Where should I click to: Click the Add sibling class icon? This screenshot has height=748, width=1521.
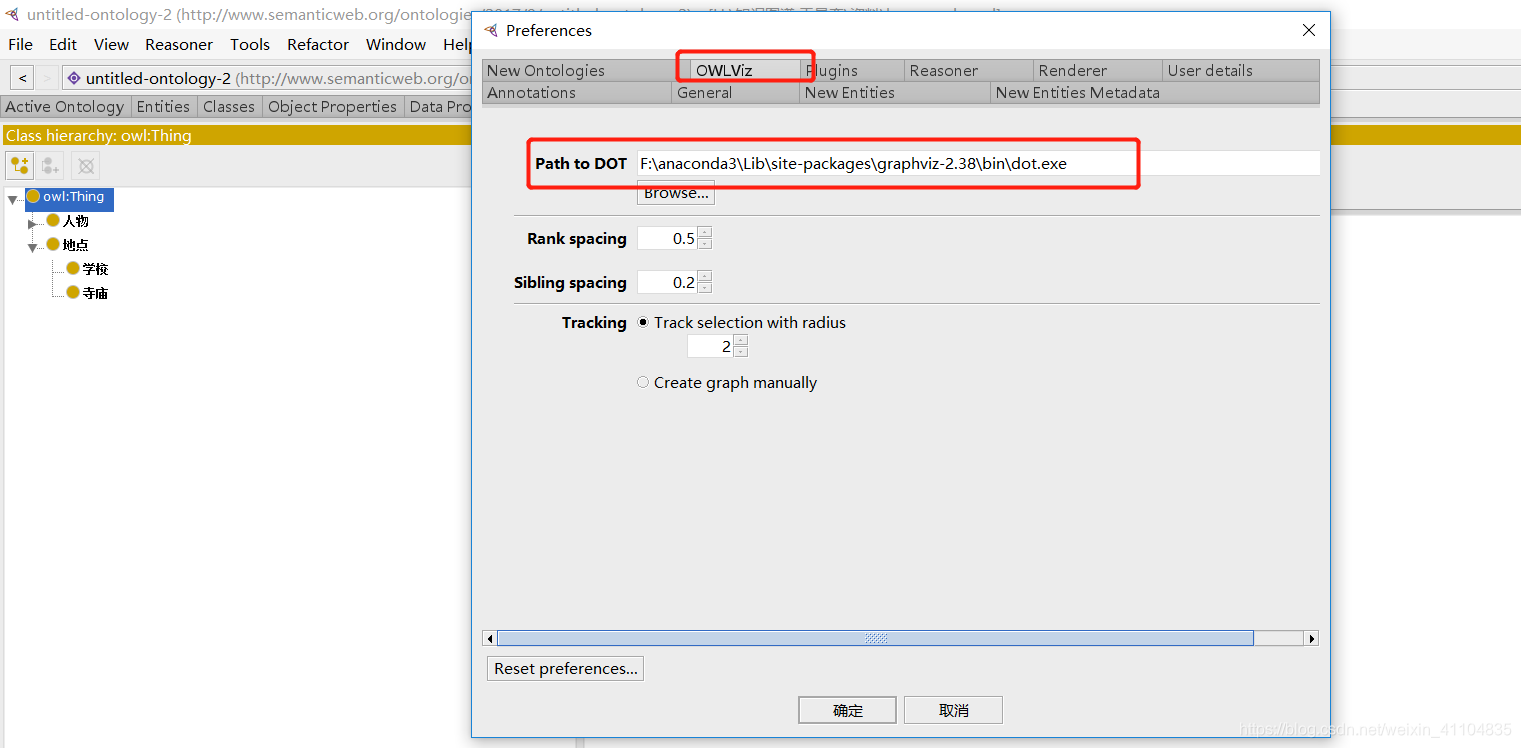(51, 165)
